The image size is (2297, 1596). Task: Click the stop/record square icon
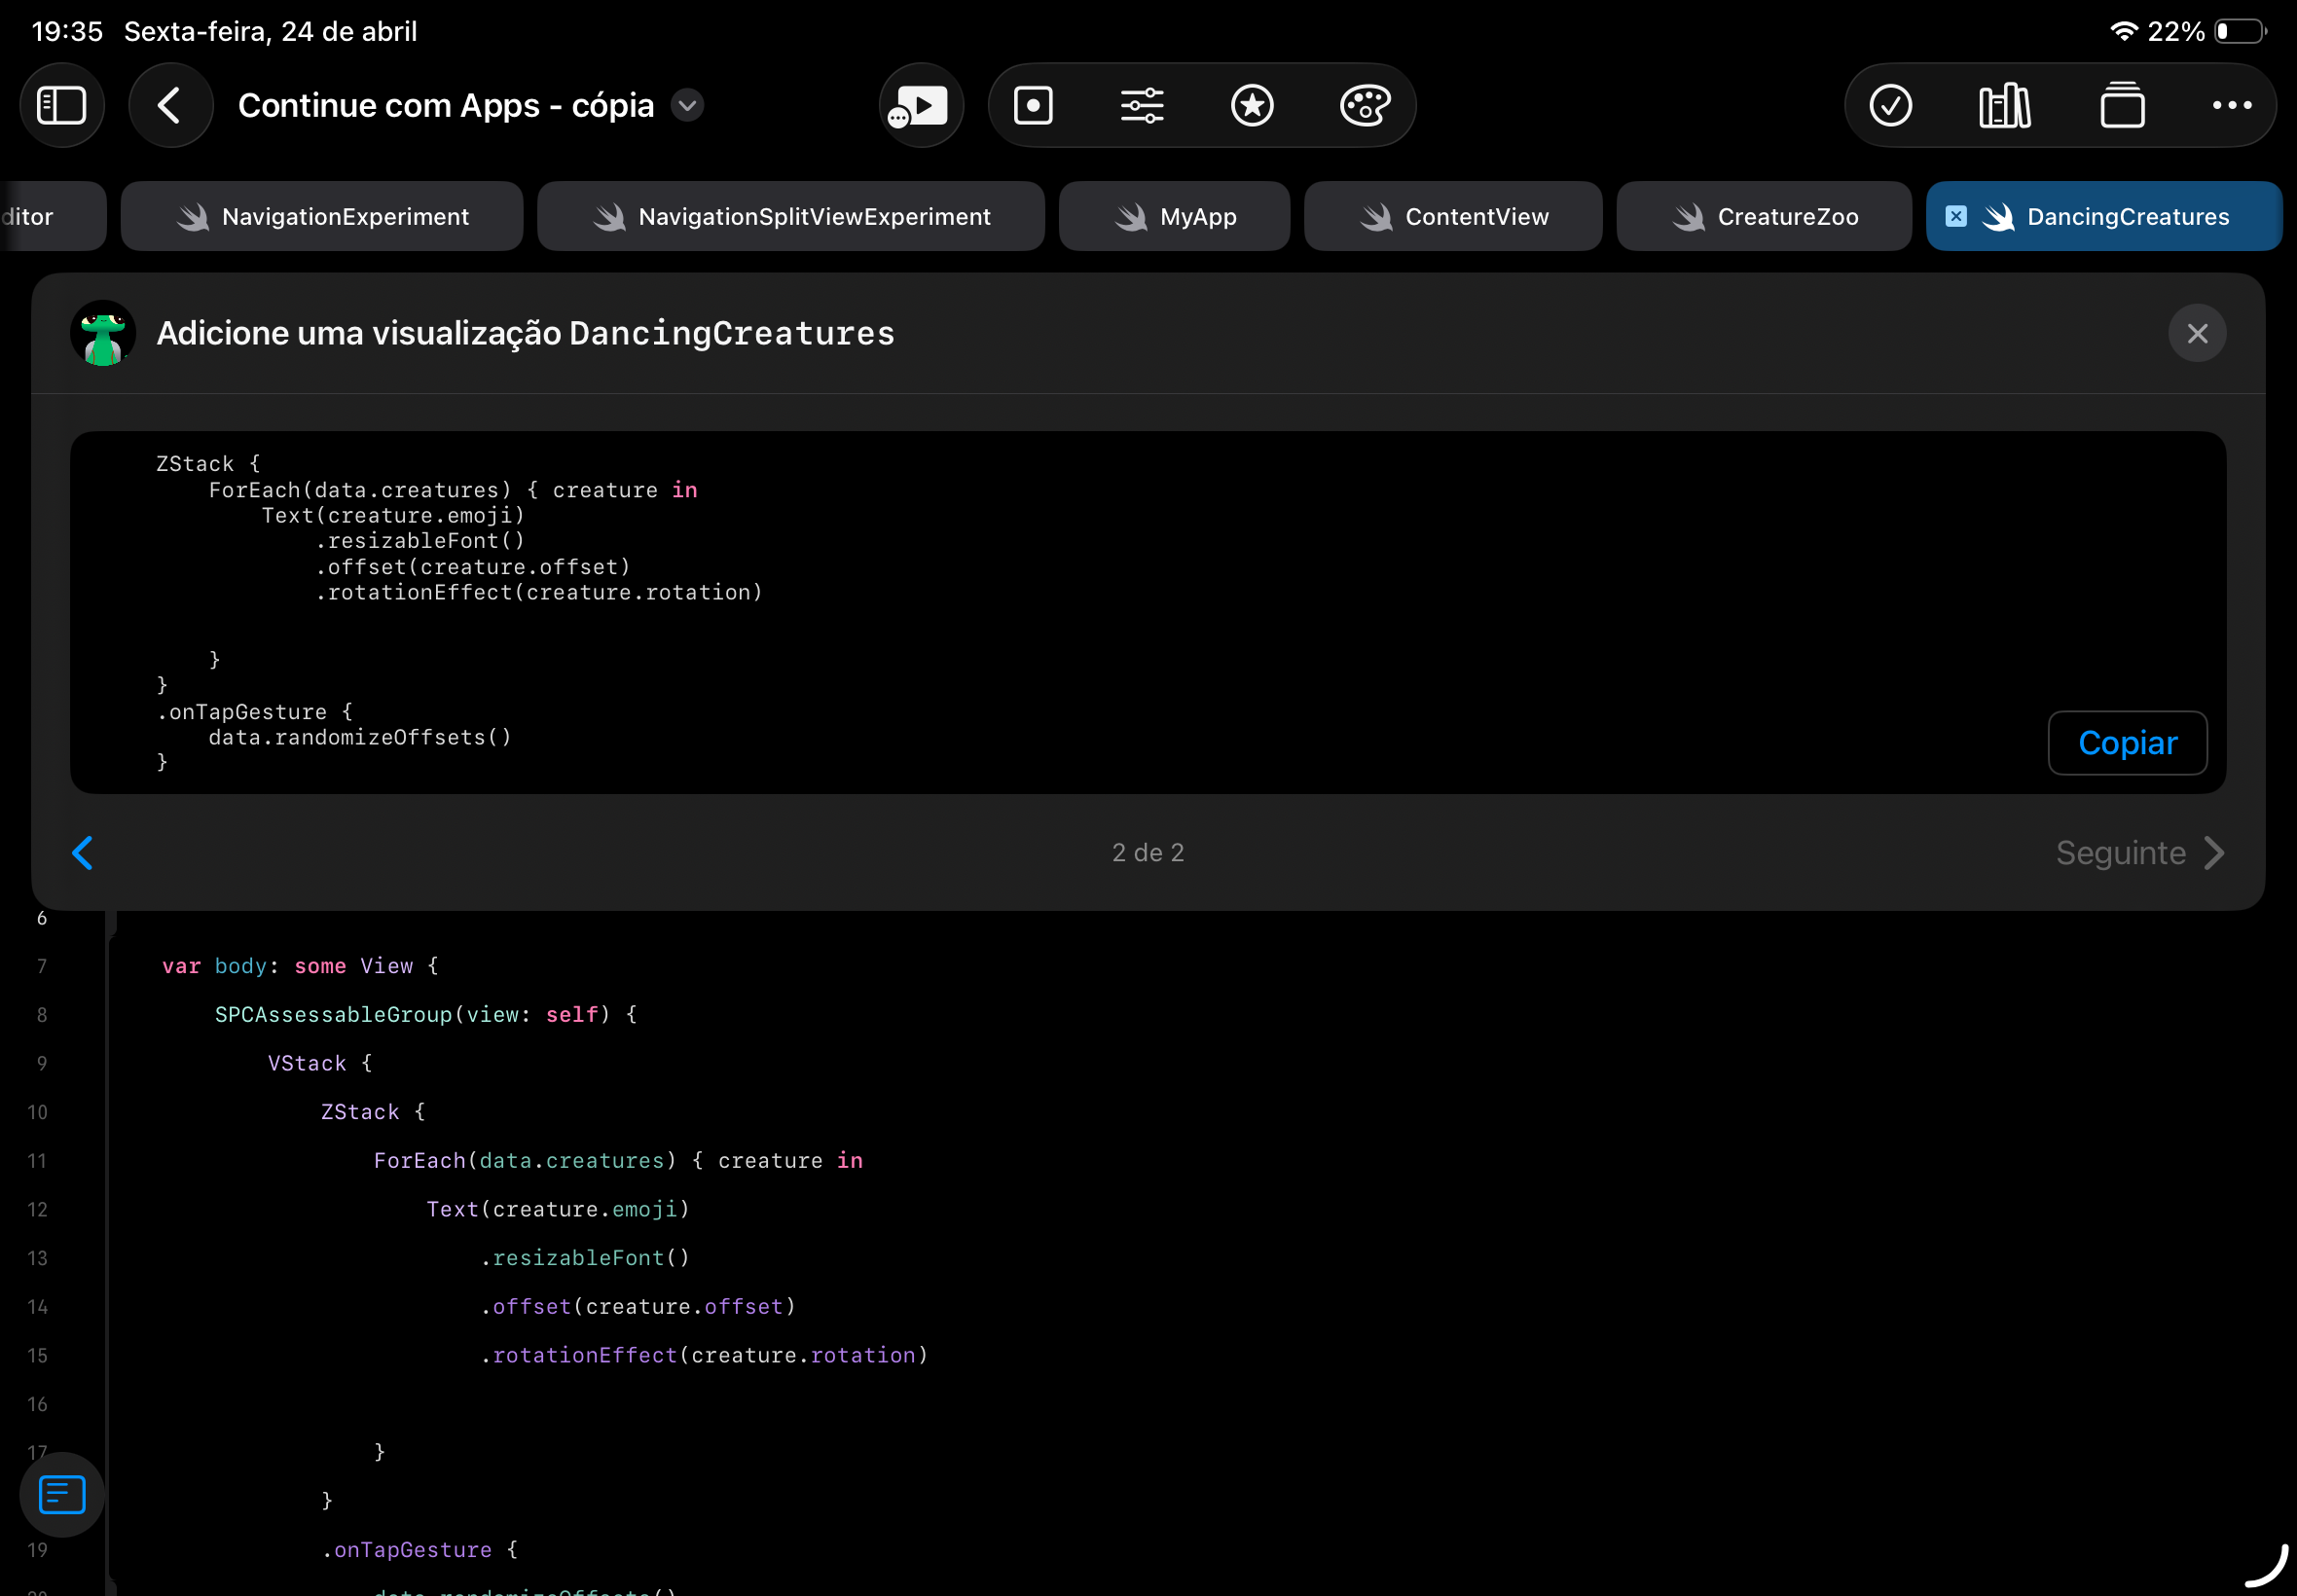[x=1033, y=105]
